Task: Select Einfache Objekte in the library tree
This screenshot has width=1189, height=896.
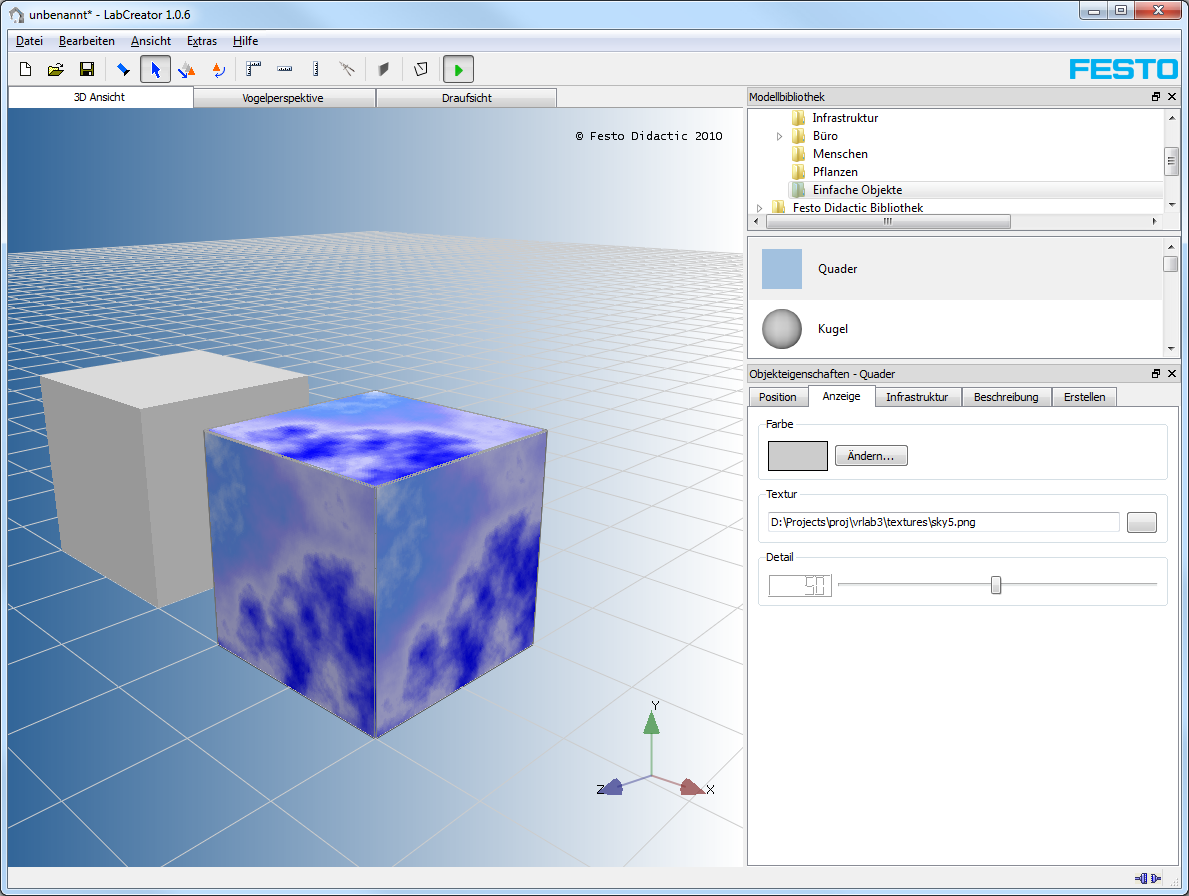Action: [x=858, y=190]
